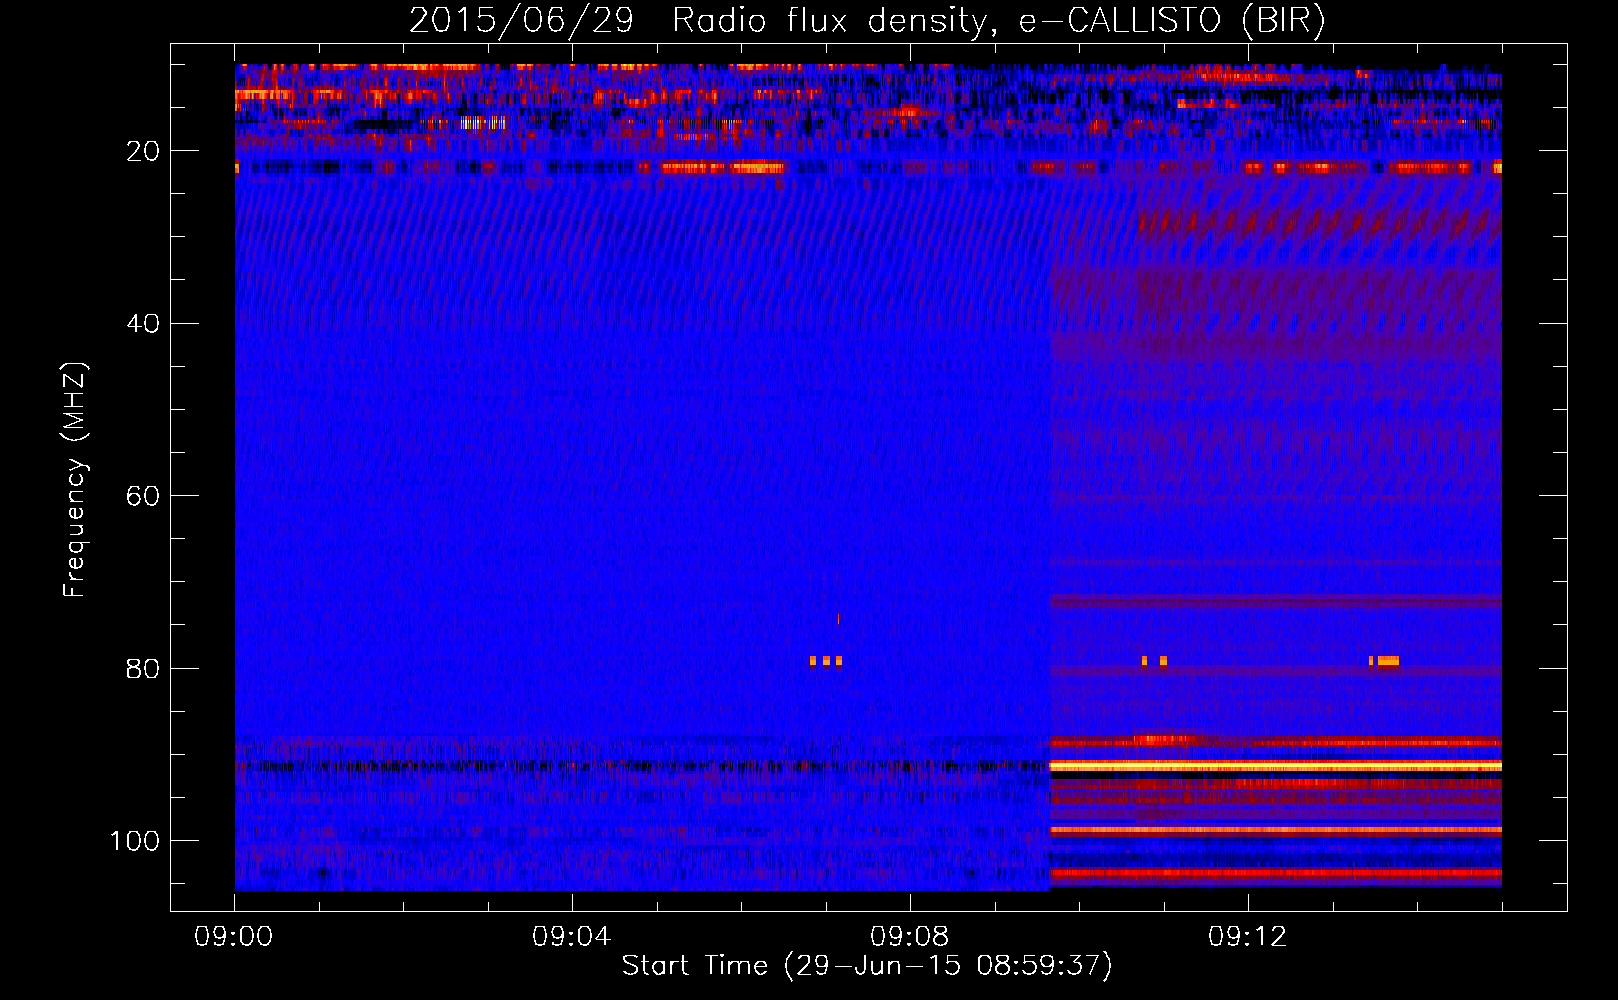Click the plot title "Radio flux density, e-CALLISTO (BIR)"

click(x=998, y=21)
